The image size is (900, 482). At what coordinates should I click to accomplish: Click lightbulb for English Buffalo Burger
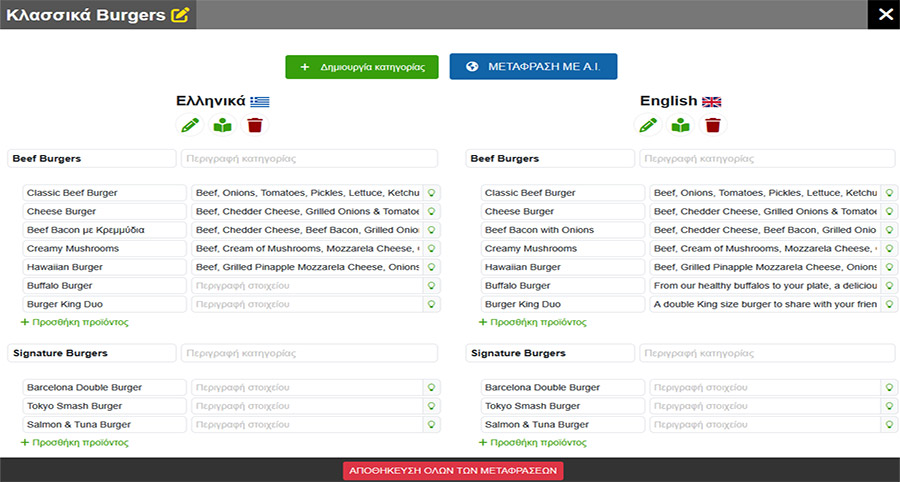coord(890,286)
